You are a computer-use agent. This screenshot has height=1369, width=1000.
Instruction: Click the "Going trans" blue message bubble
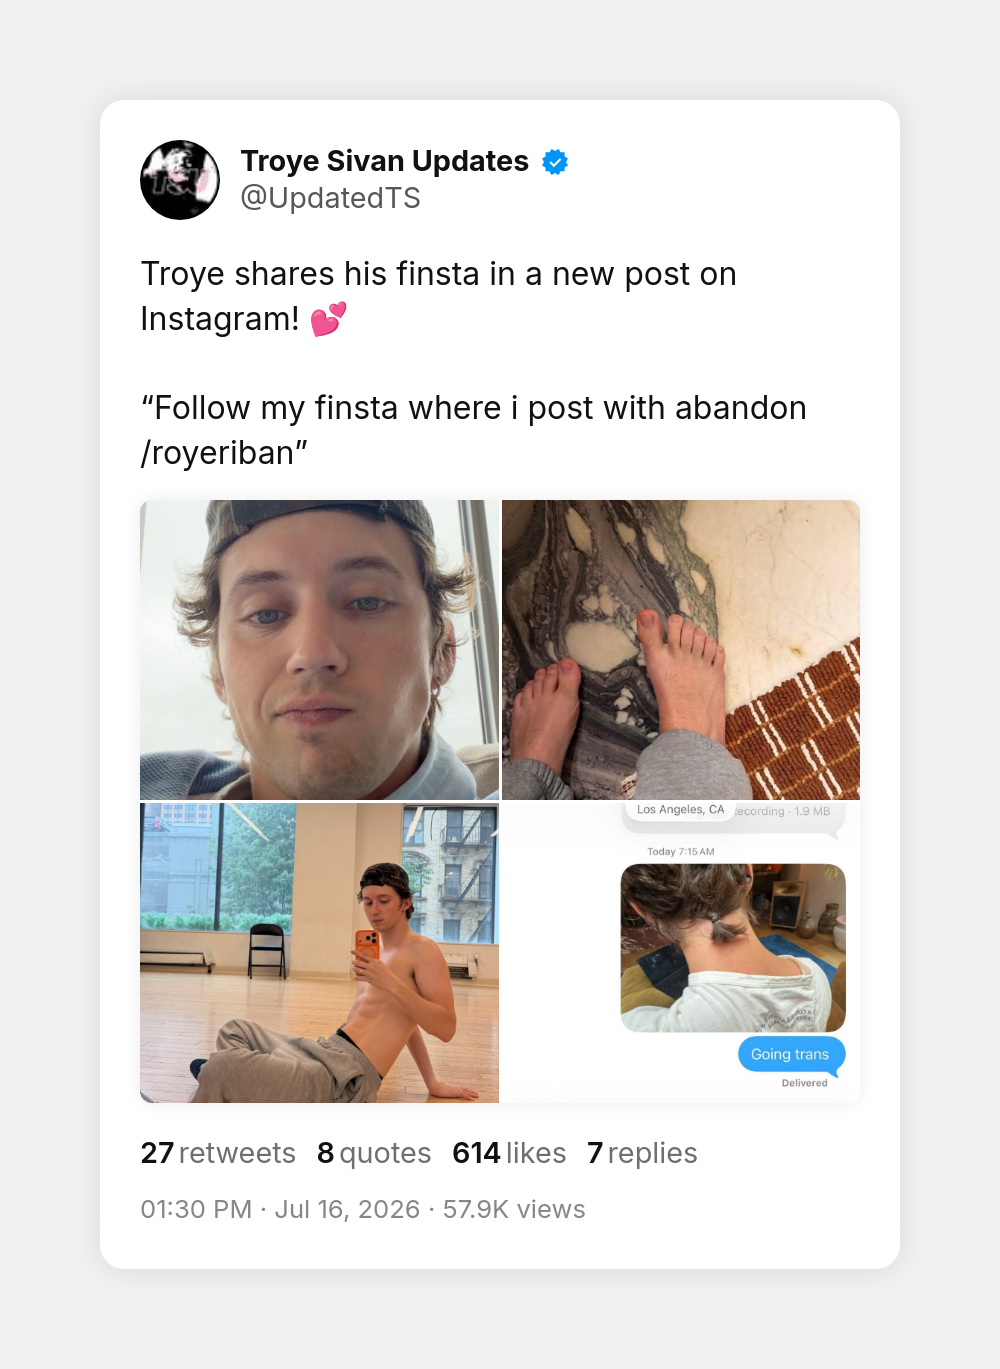pyautogui.click(x=791, y=1054)
